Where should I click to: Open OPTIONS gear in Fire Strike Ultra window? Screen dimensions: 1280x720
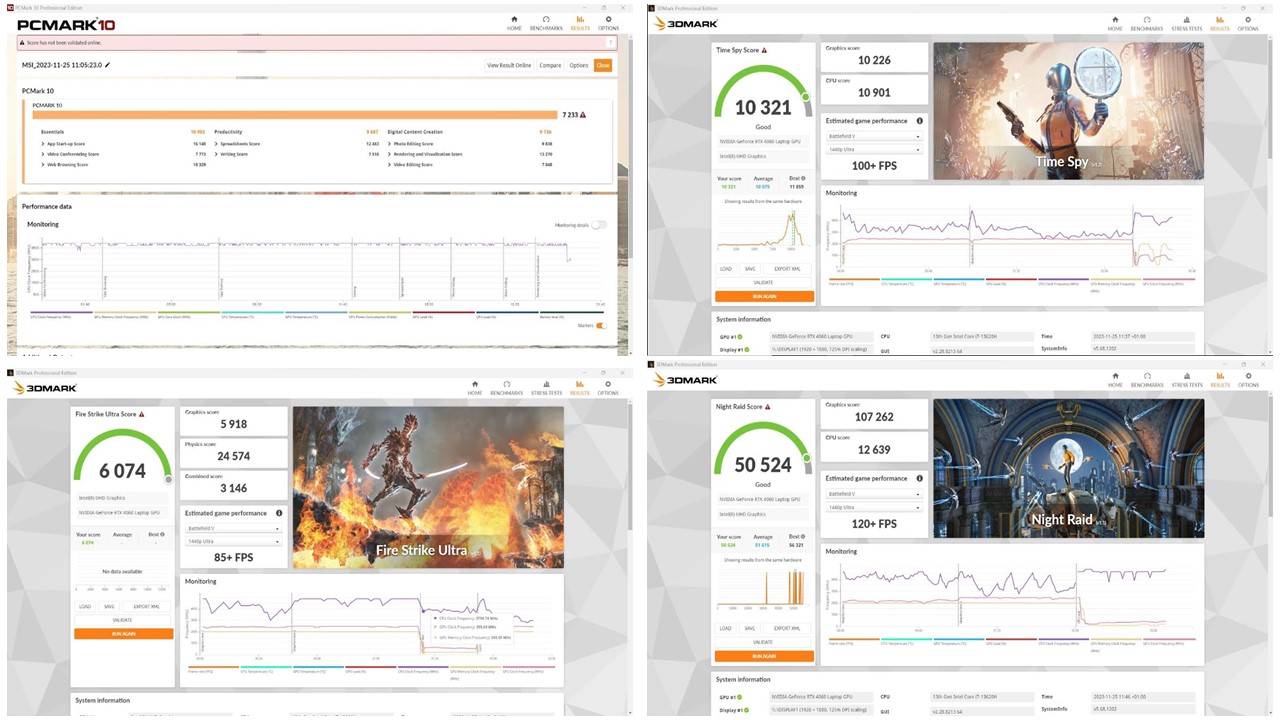coord(608,388)
